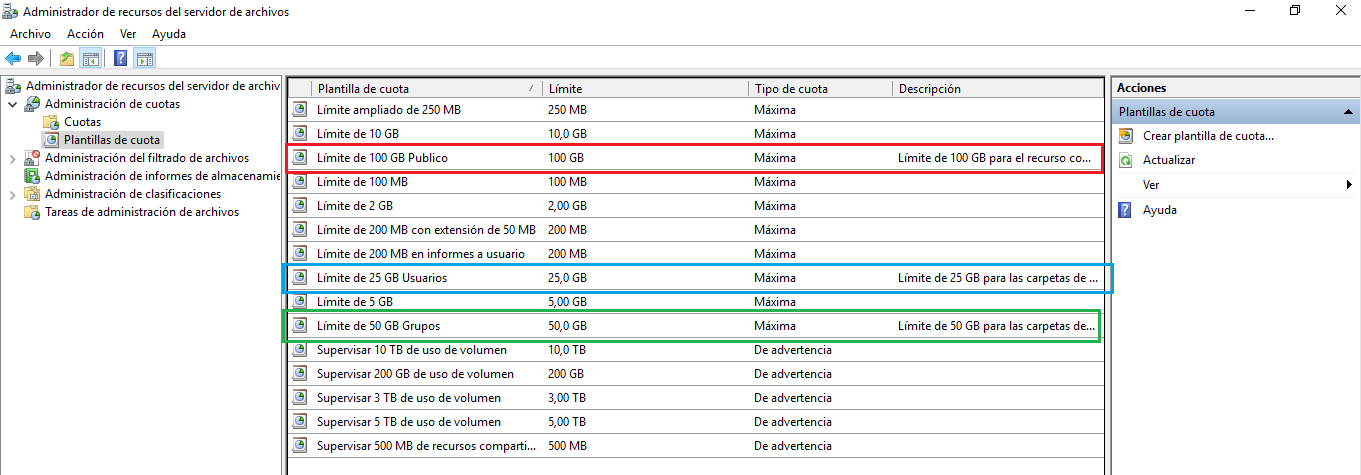Click the blue Back arrow in toolbar

point(13,58)
